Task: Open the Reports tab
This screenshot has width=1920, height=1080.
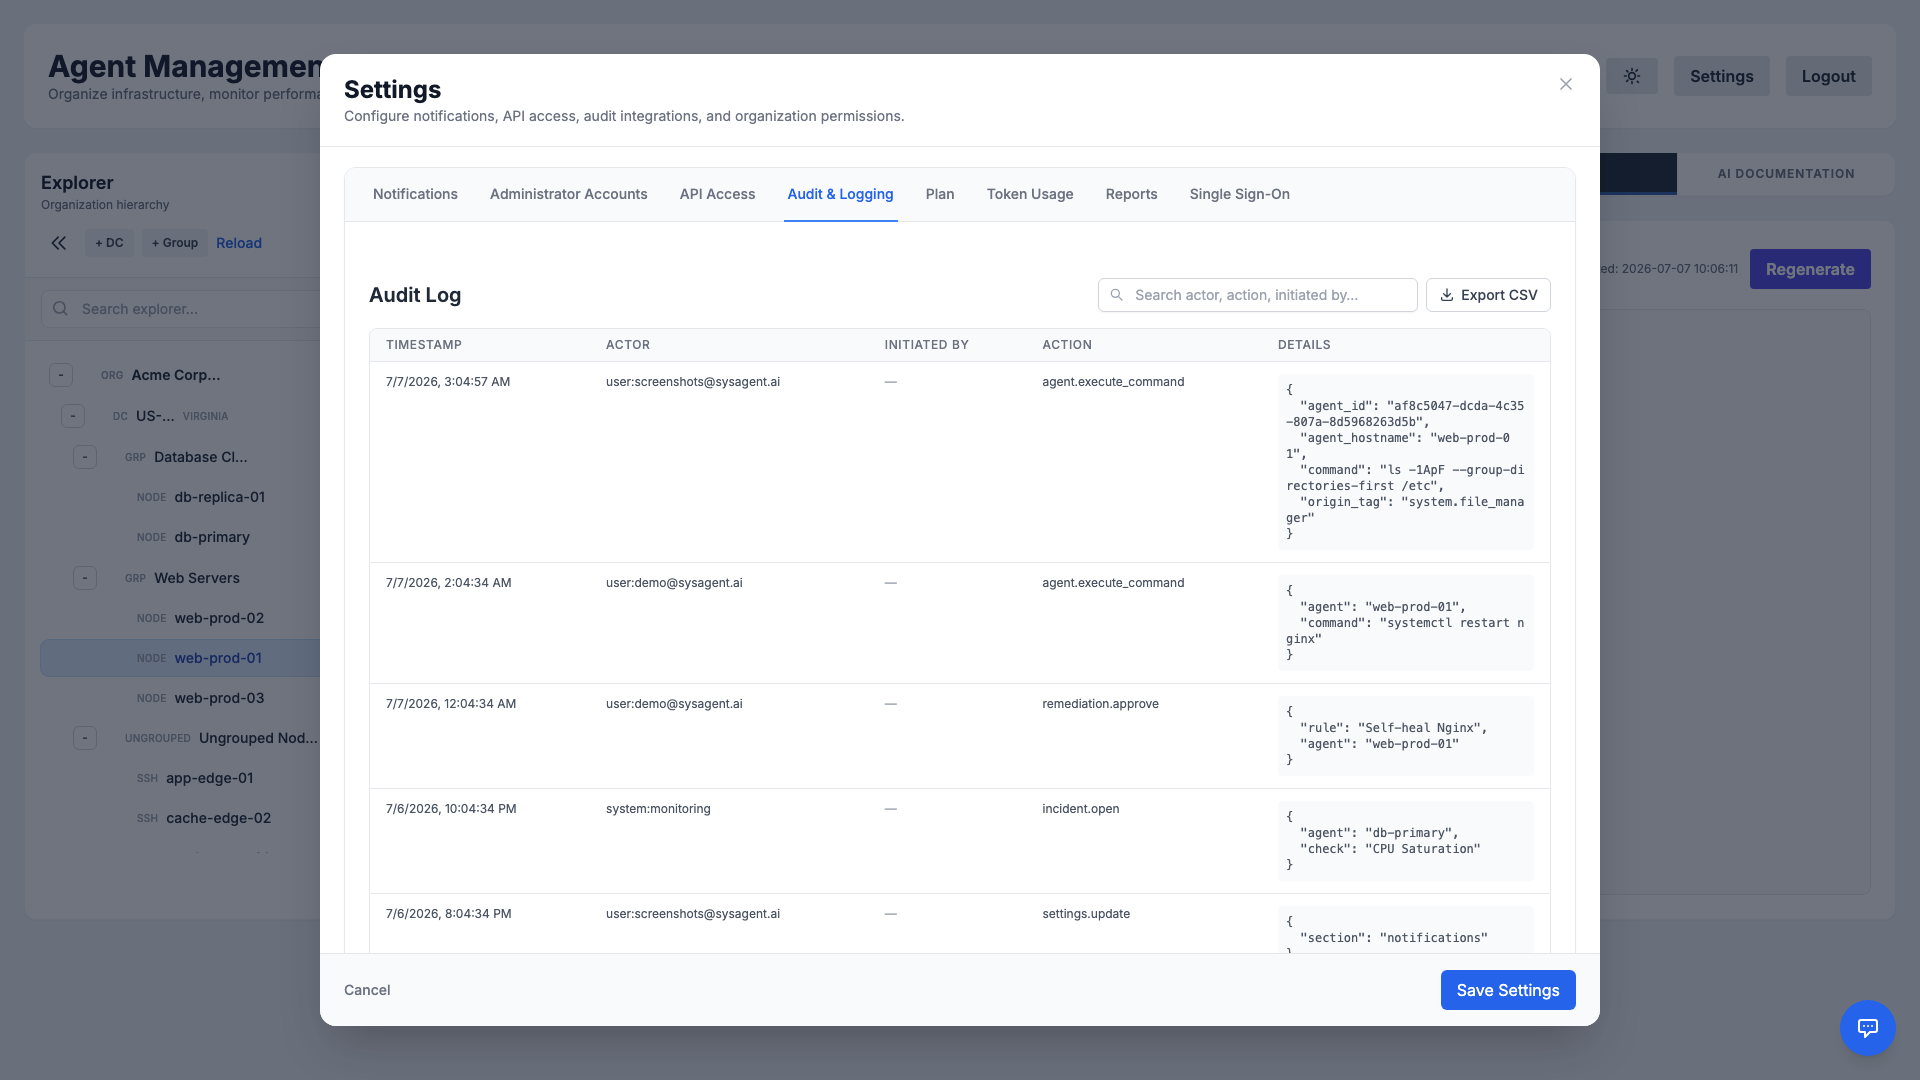Action: click(1131, 194)
